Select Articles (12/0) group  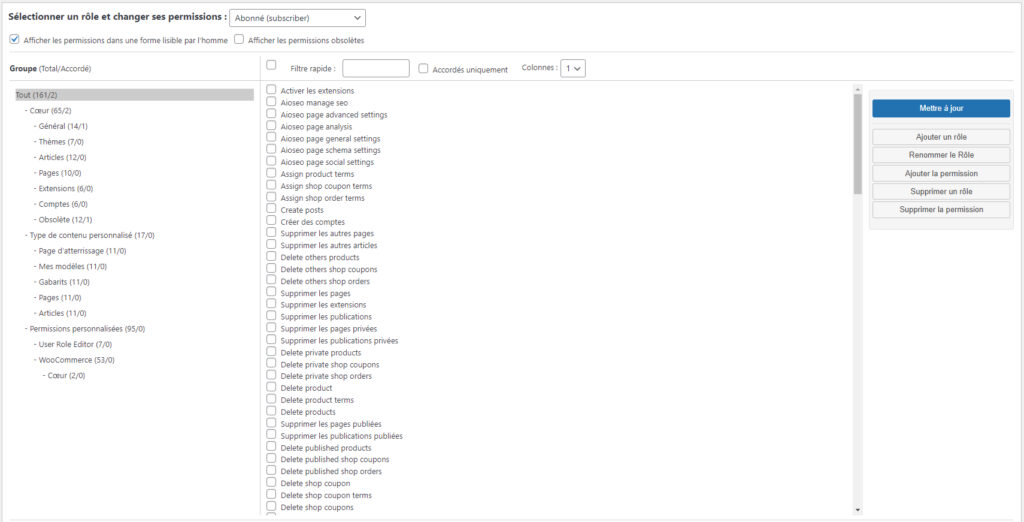63,157
